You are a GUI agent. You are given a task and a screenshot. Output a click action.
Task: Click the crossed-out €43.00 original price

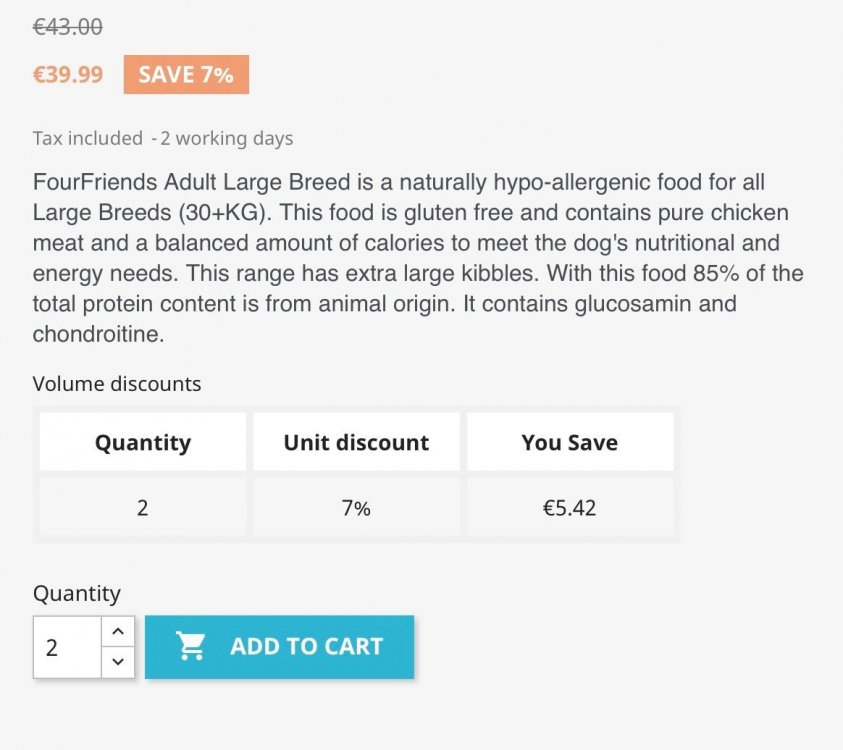[x=68, y=27]
